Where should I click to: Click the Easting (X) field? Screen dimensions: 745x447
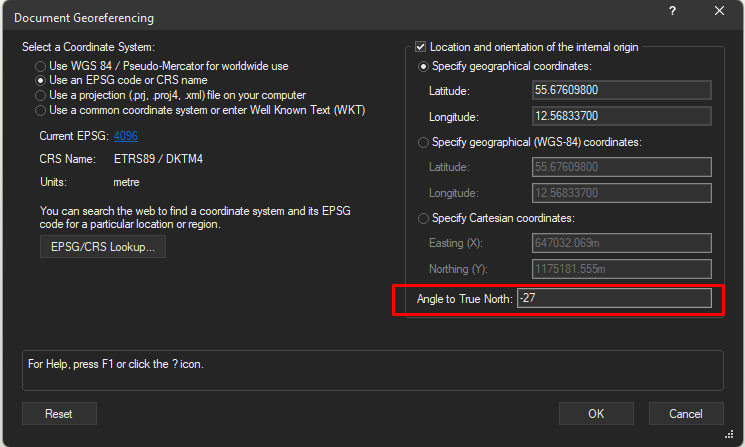(x=622, y=242)
